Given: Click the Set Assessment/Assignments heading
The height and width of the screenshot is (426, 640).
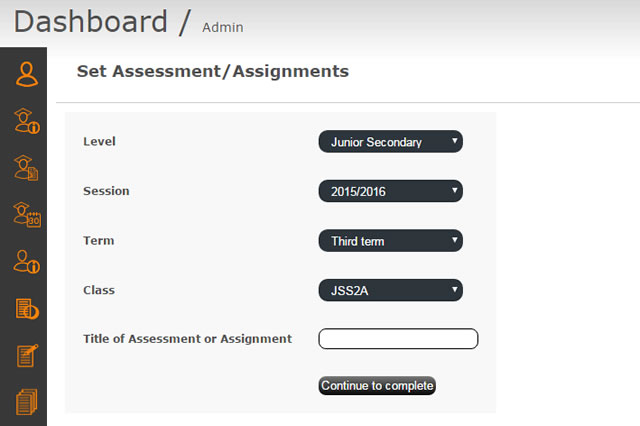Looking at the screenshot, I should (x=213, y=71).
